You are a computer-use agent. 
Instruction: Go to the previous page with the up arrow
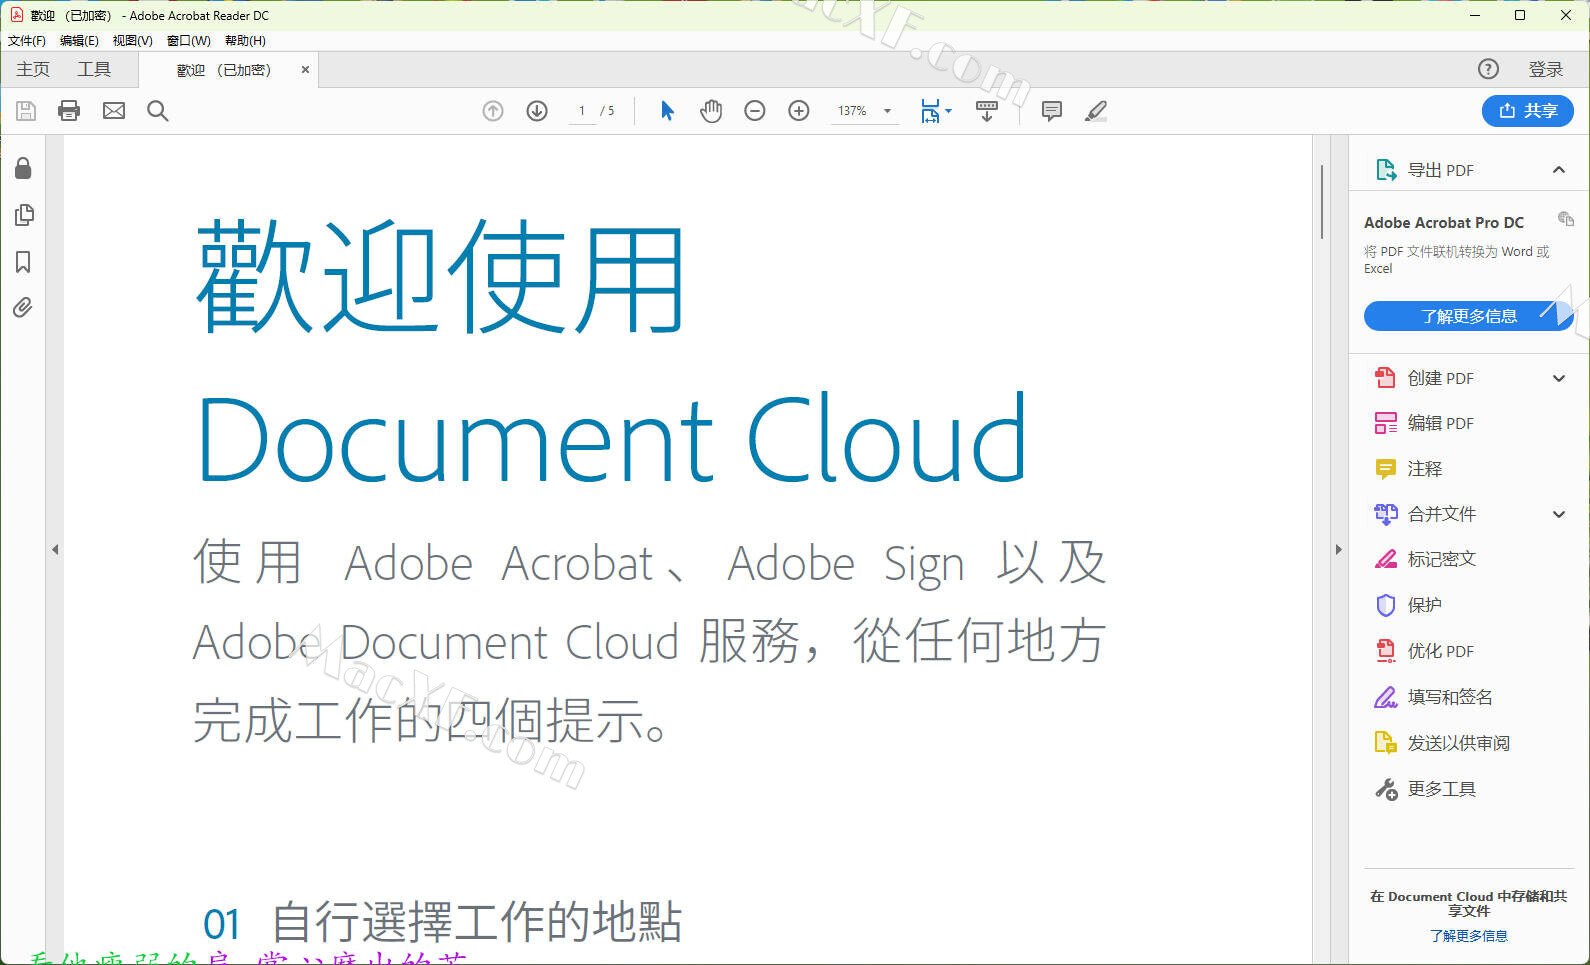pyautogui.click(x=493, y=111)
